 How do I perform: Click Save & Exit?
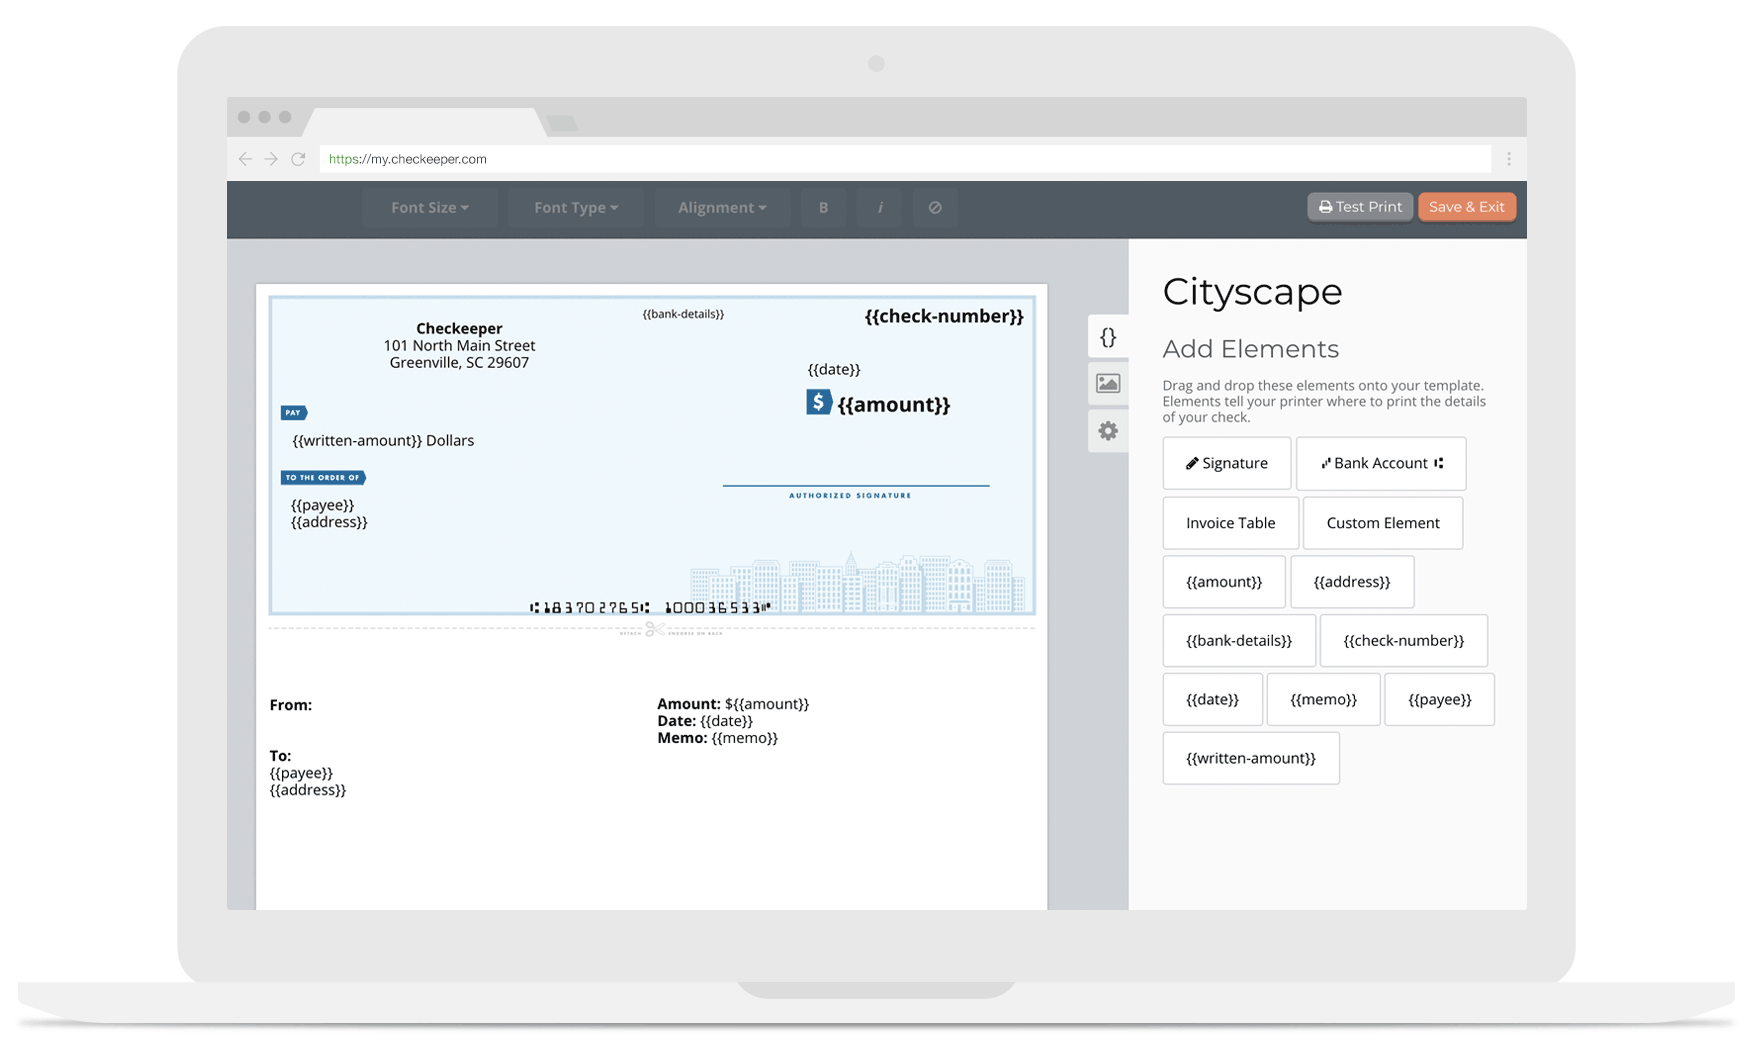click(x=1466, y=206)
